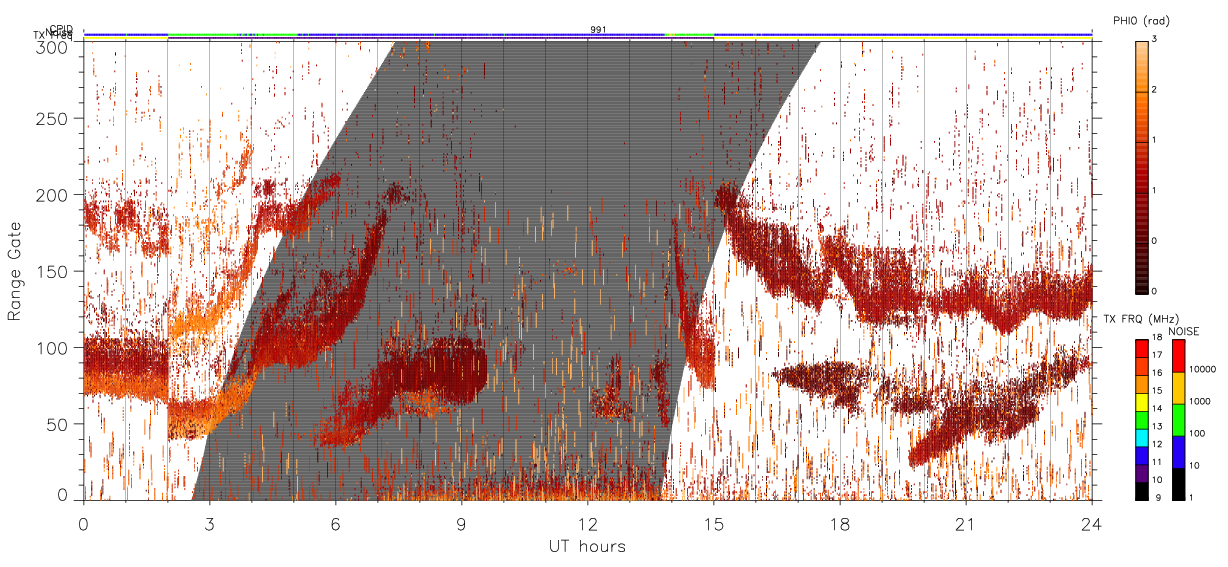Click the '991' CPID value above the plot
Screen dimensions: 1228x567
[598, 30]
